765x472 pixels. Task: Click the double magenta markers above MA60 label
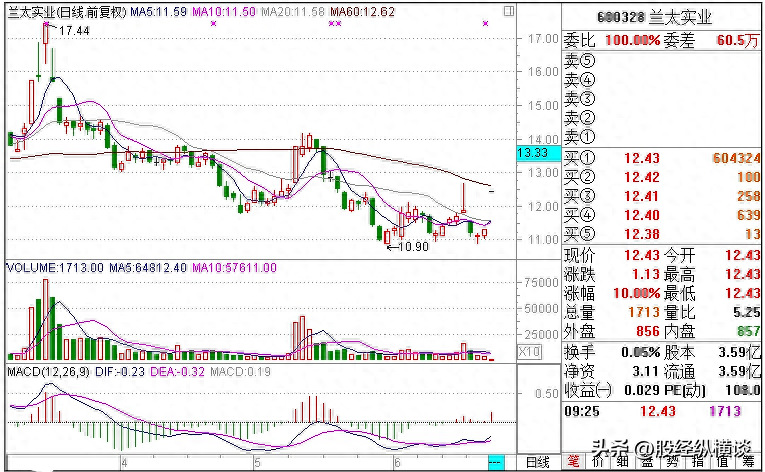335,23
